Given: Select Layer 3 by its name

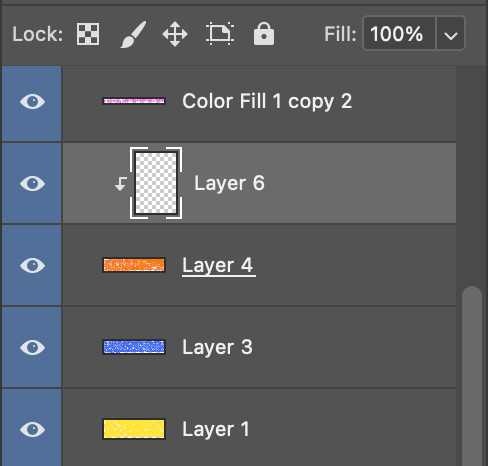Looking at the screenshot, I should pyautogui.click(x=217, y=347).
